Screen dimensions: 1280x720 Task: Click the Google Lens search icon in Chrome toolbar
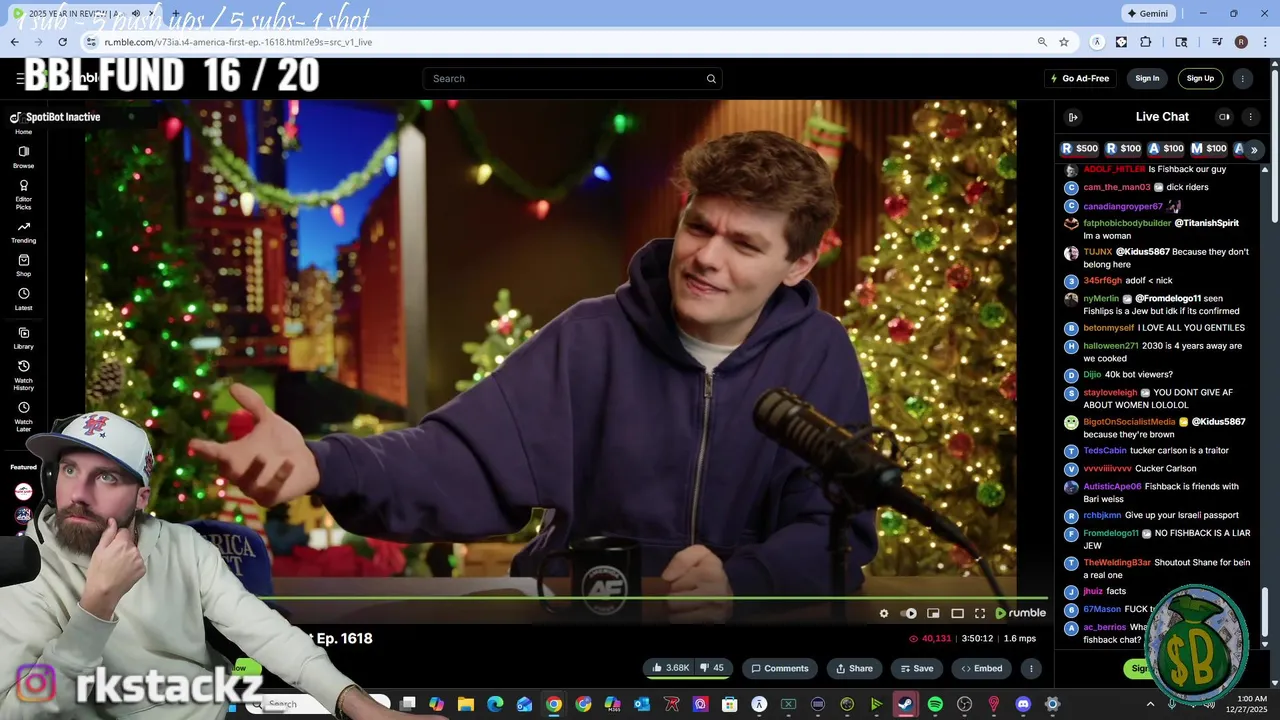[x=1181, y=42]
